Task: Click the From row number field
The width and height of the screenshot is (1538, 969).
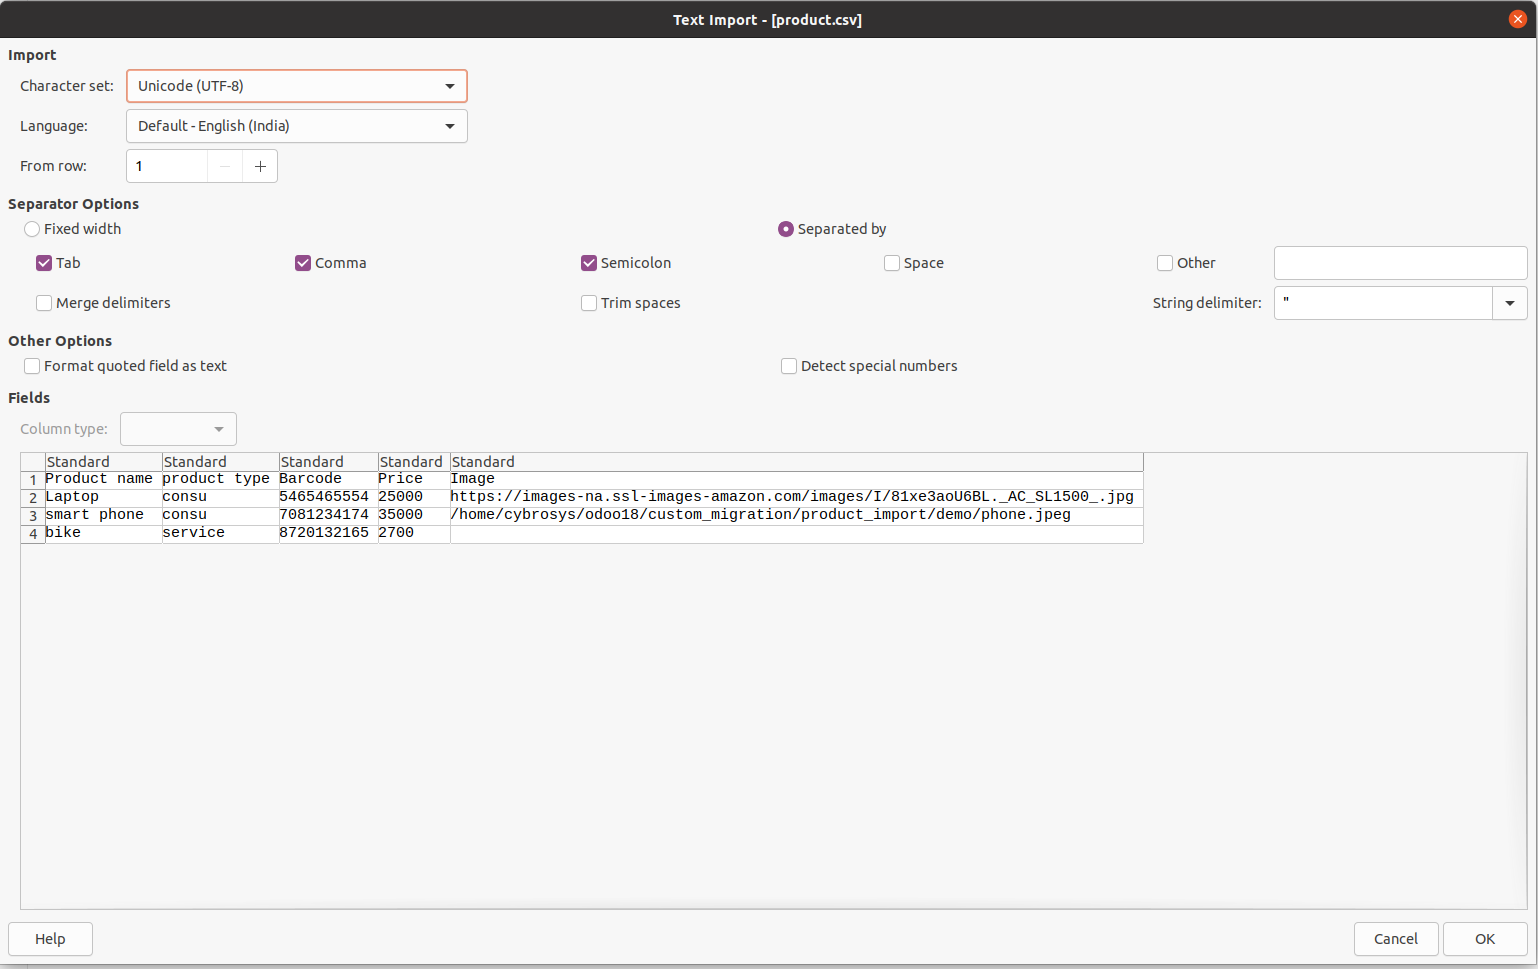Action: click(x=167, y=166)
